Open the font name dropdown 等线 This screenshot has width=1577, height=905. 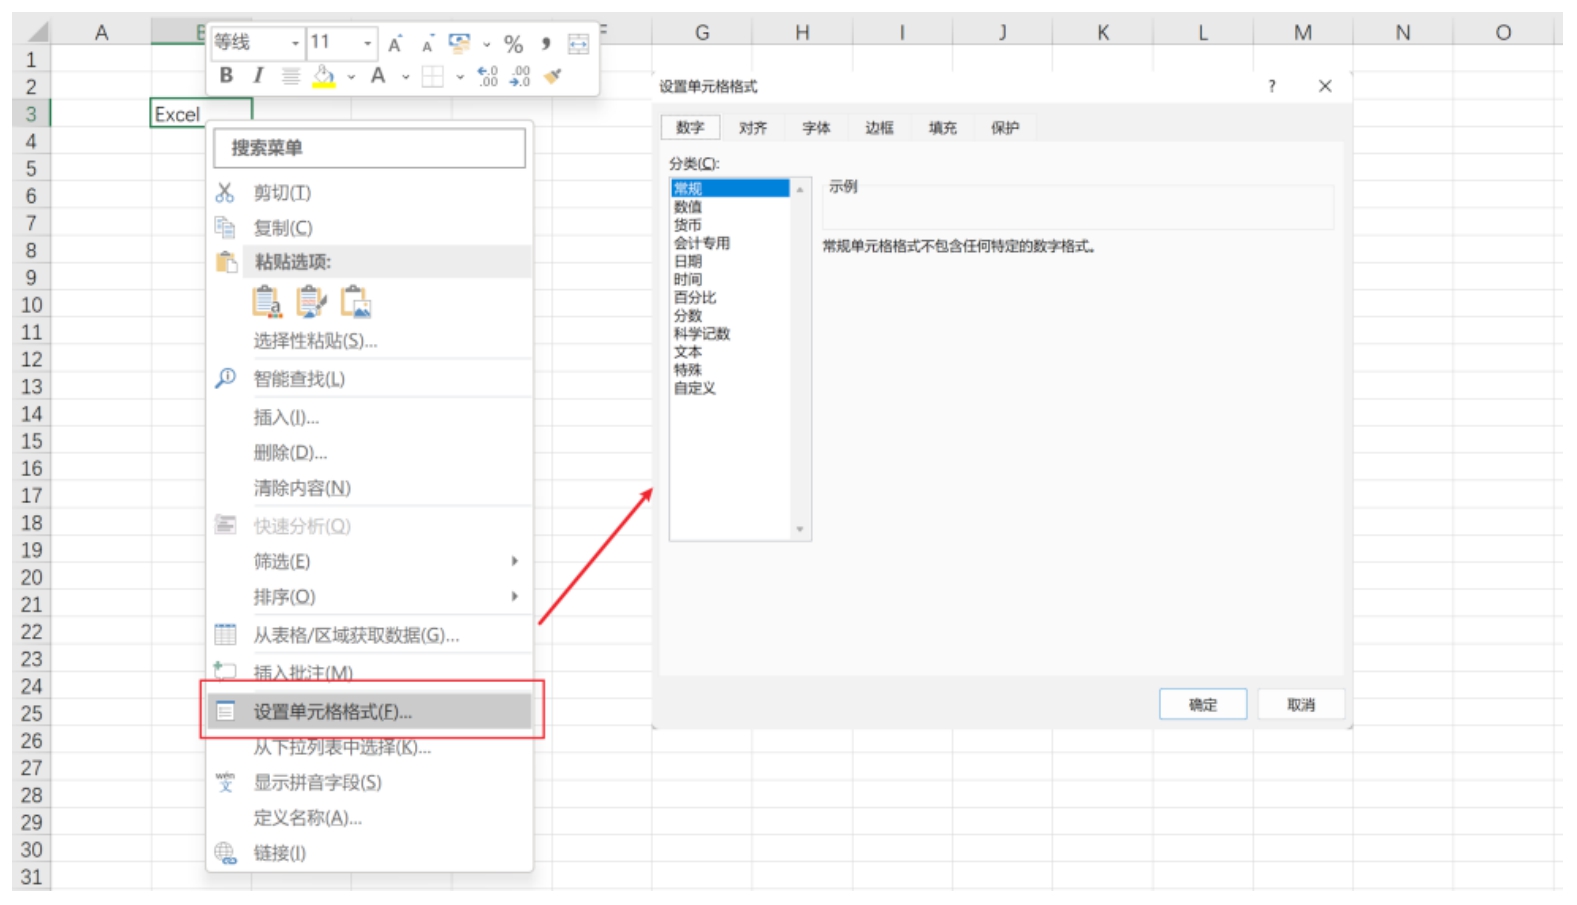(x=295, y=43)
